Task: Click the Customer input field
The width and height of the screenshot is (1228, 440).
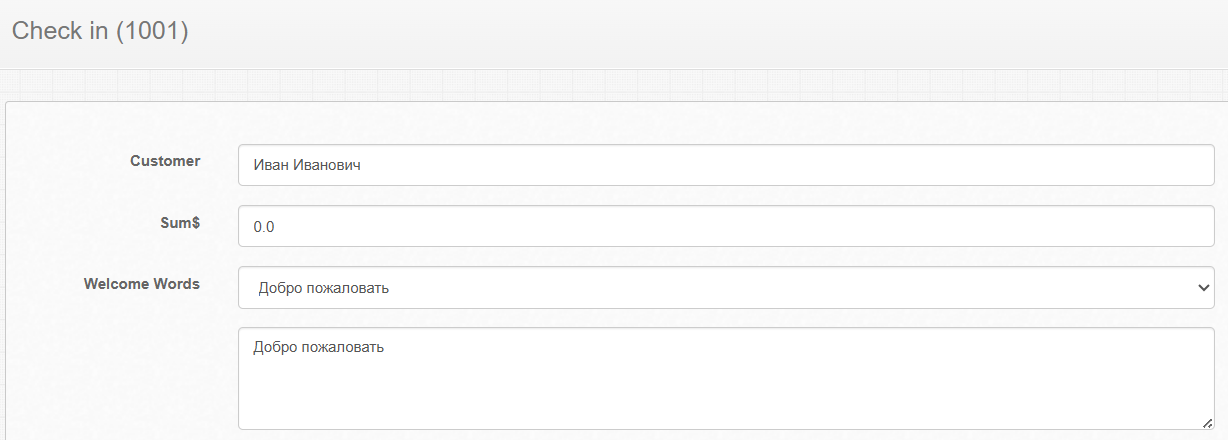Action: [x=725, y=165]
